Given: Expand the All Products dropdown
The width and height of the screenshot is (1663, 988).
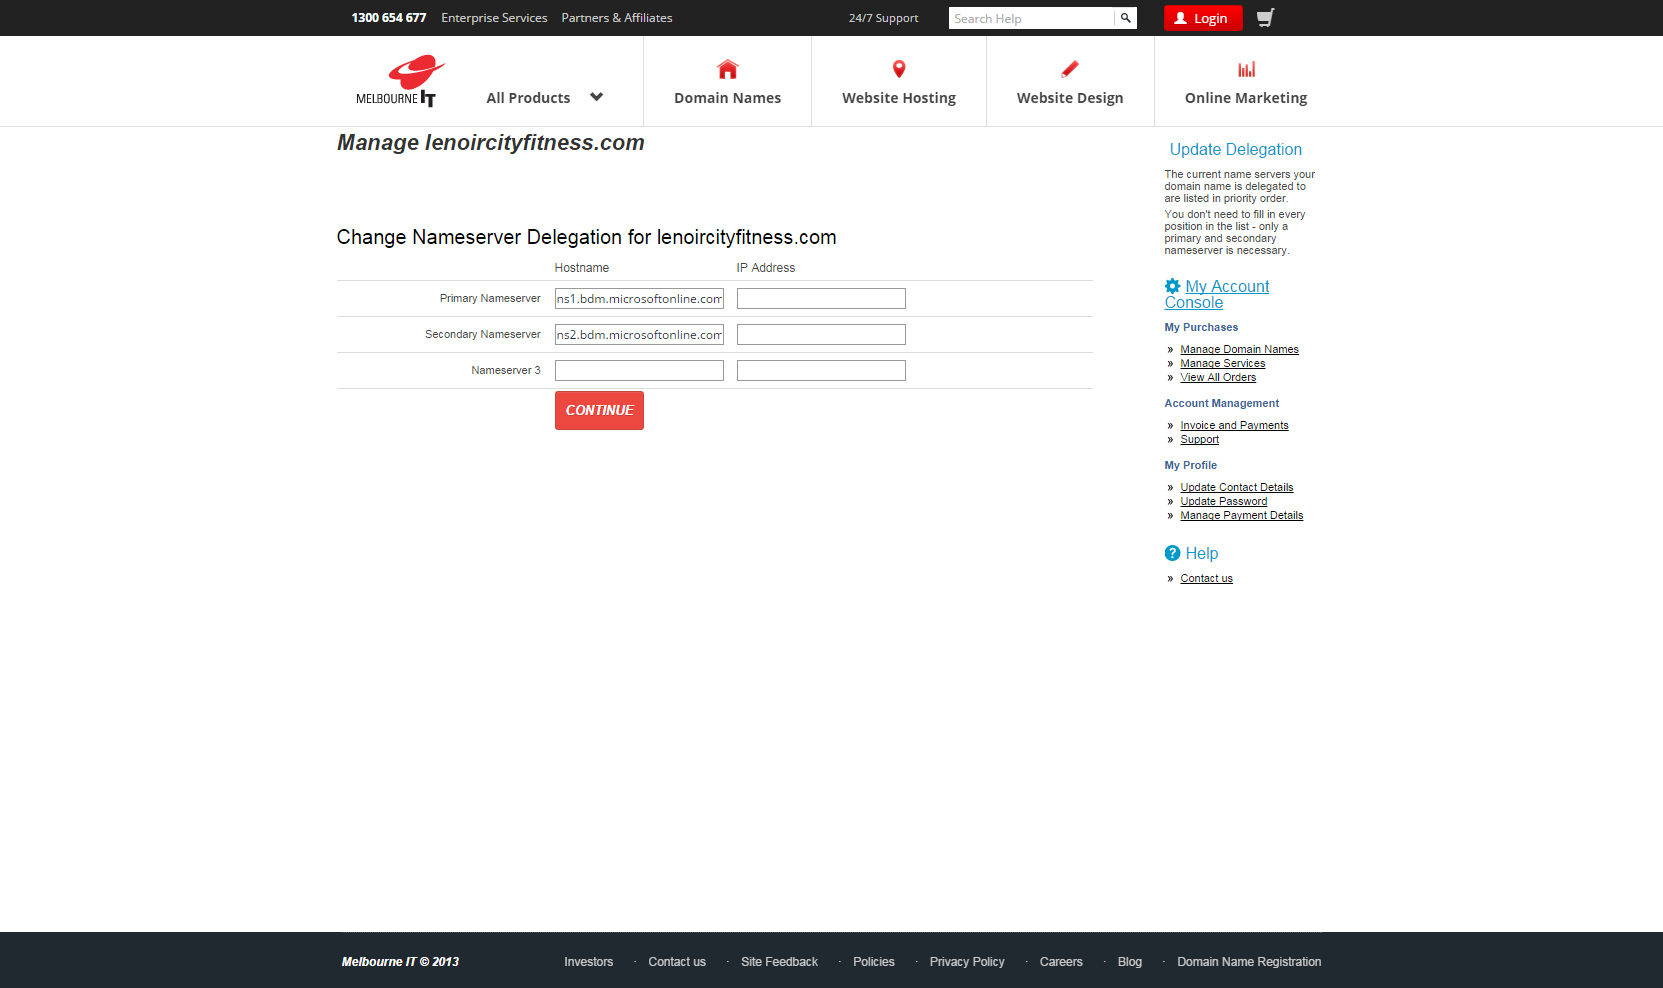Looking at the screenshot, I should [545, 98].
